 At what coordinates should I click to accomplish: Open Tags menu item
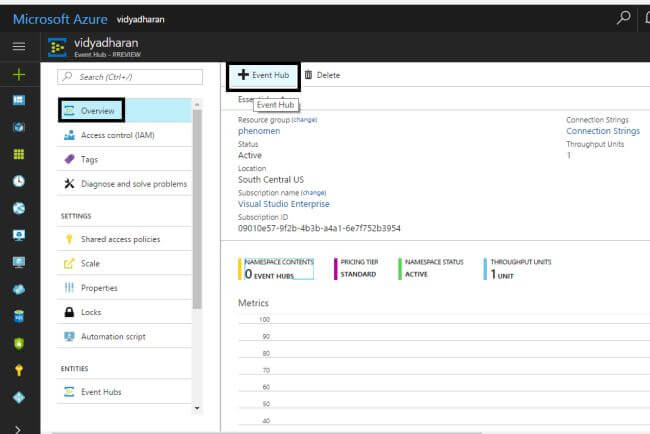124,159
